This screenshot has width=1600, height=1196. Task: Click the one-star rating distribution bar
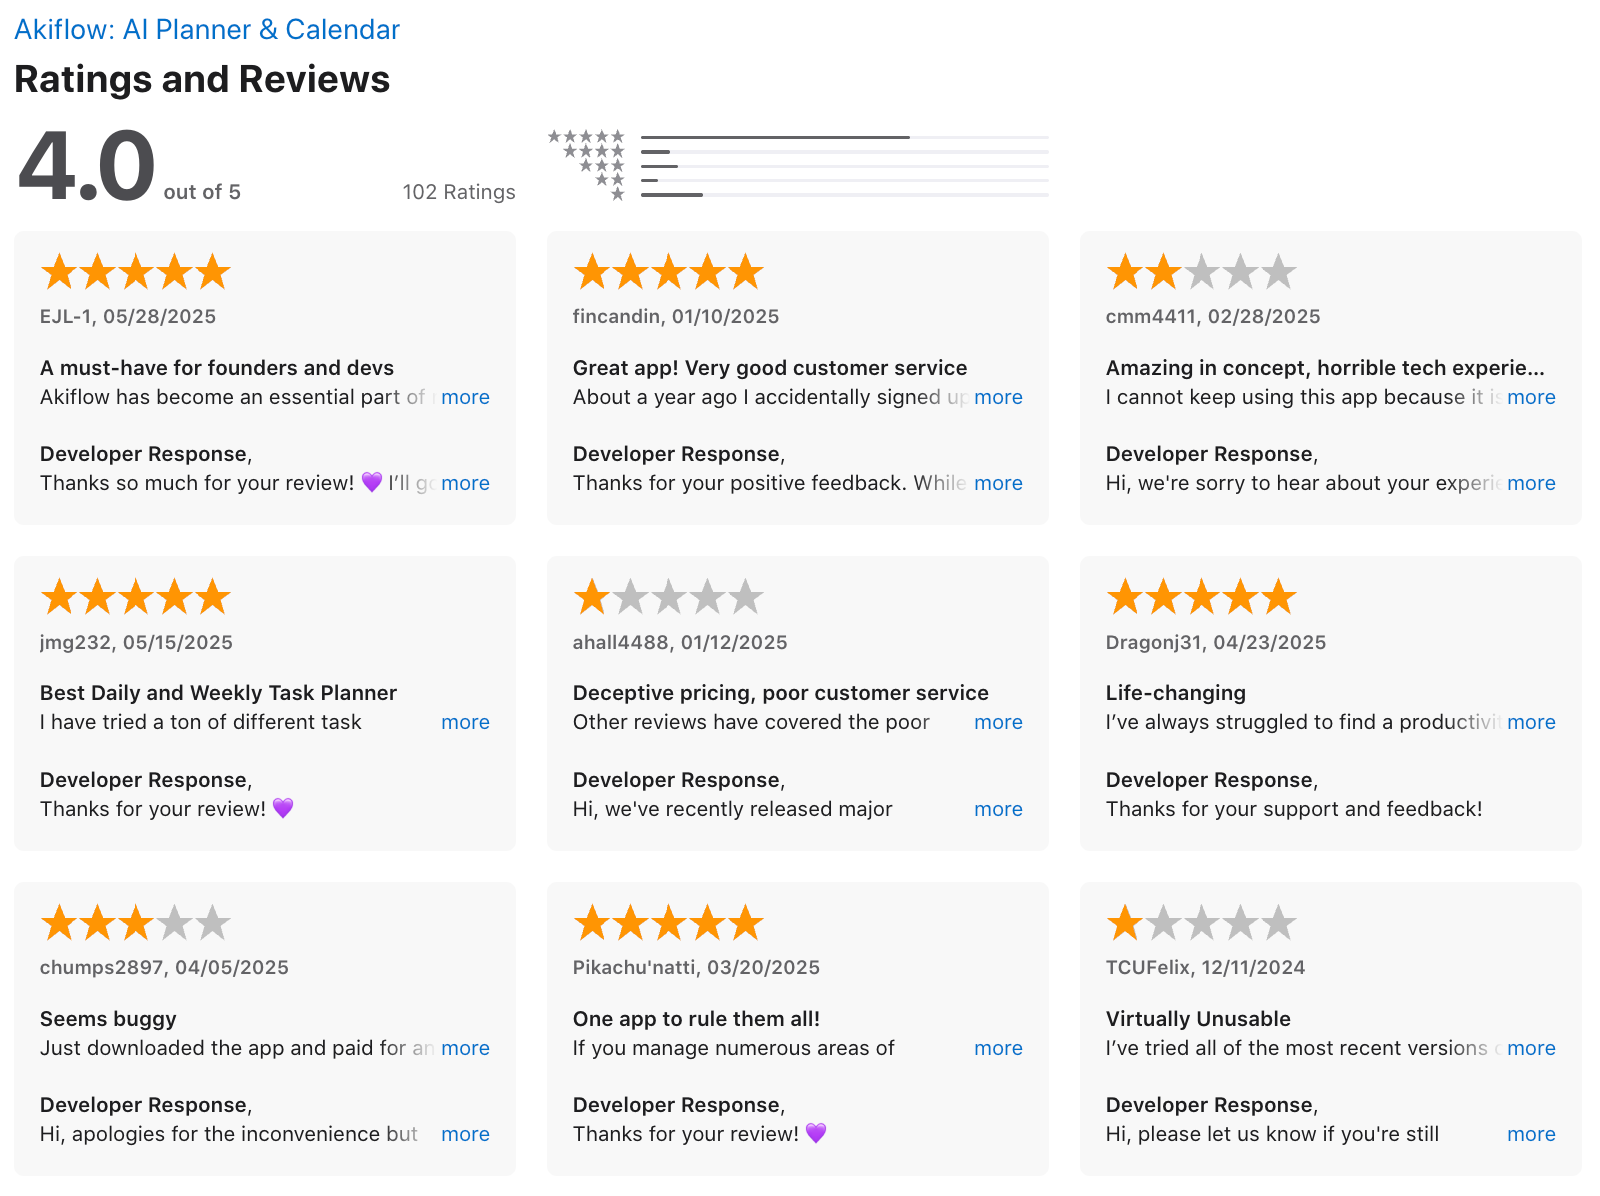tap(844, 195)
